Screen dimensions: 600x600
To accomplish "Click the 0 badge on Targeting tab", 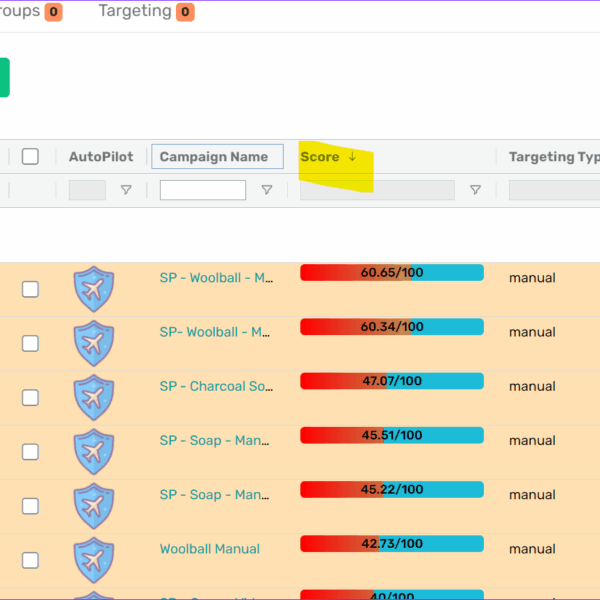I will pyautogui.click(x=185, y=12).
